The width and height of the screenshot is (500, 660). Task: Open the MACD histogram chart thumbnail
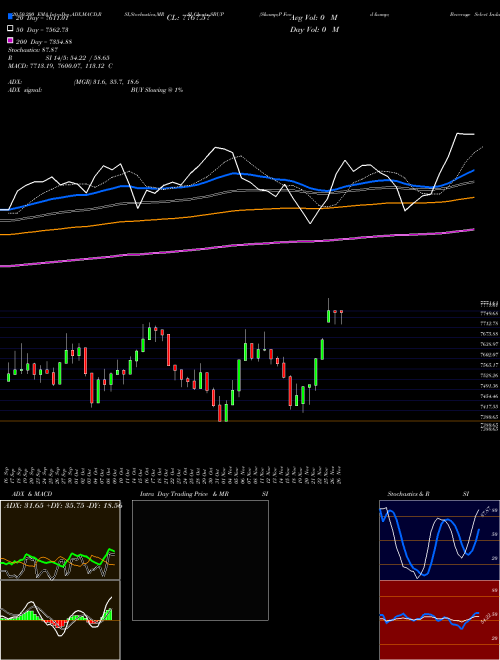click(60, 620)
